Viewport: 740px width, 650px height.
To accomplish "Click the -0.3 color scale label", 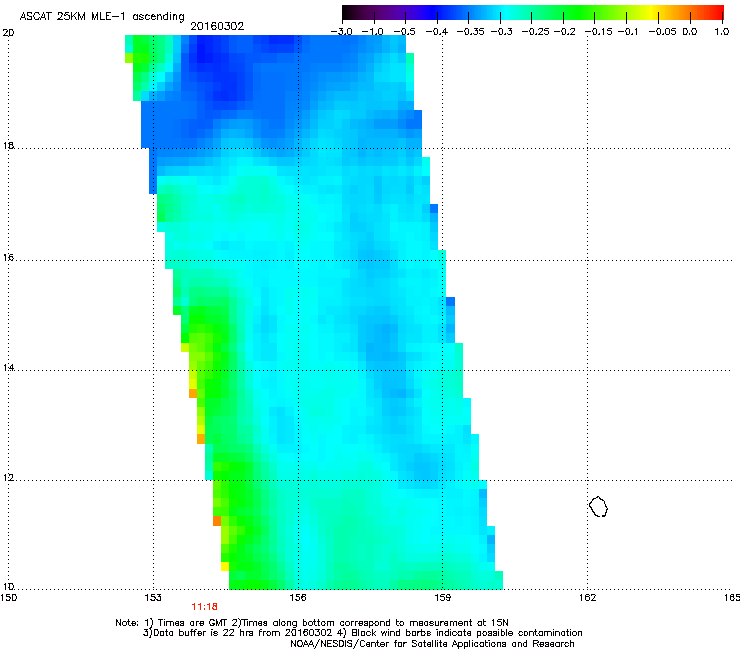I will tap(501, 32).
